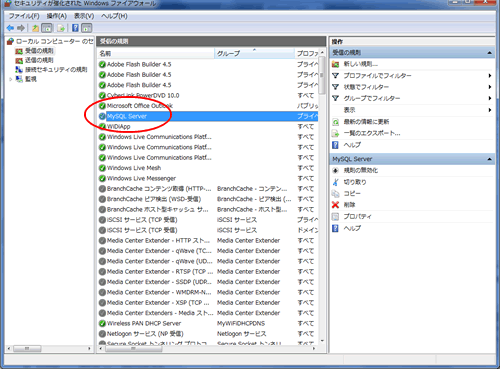
Task: Click the blue Help toolbar icon
Action: [x=75, y=28]
